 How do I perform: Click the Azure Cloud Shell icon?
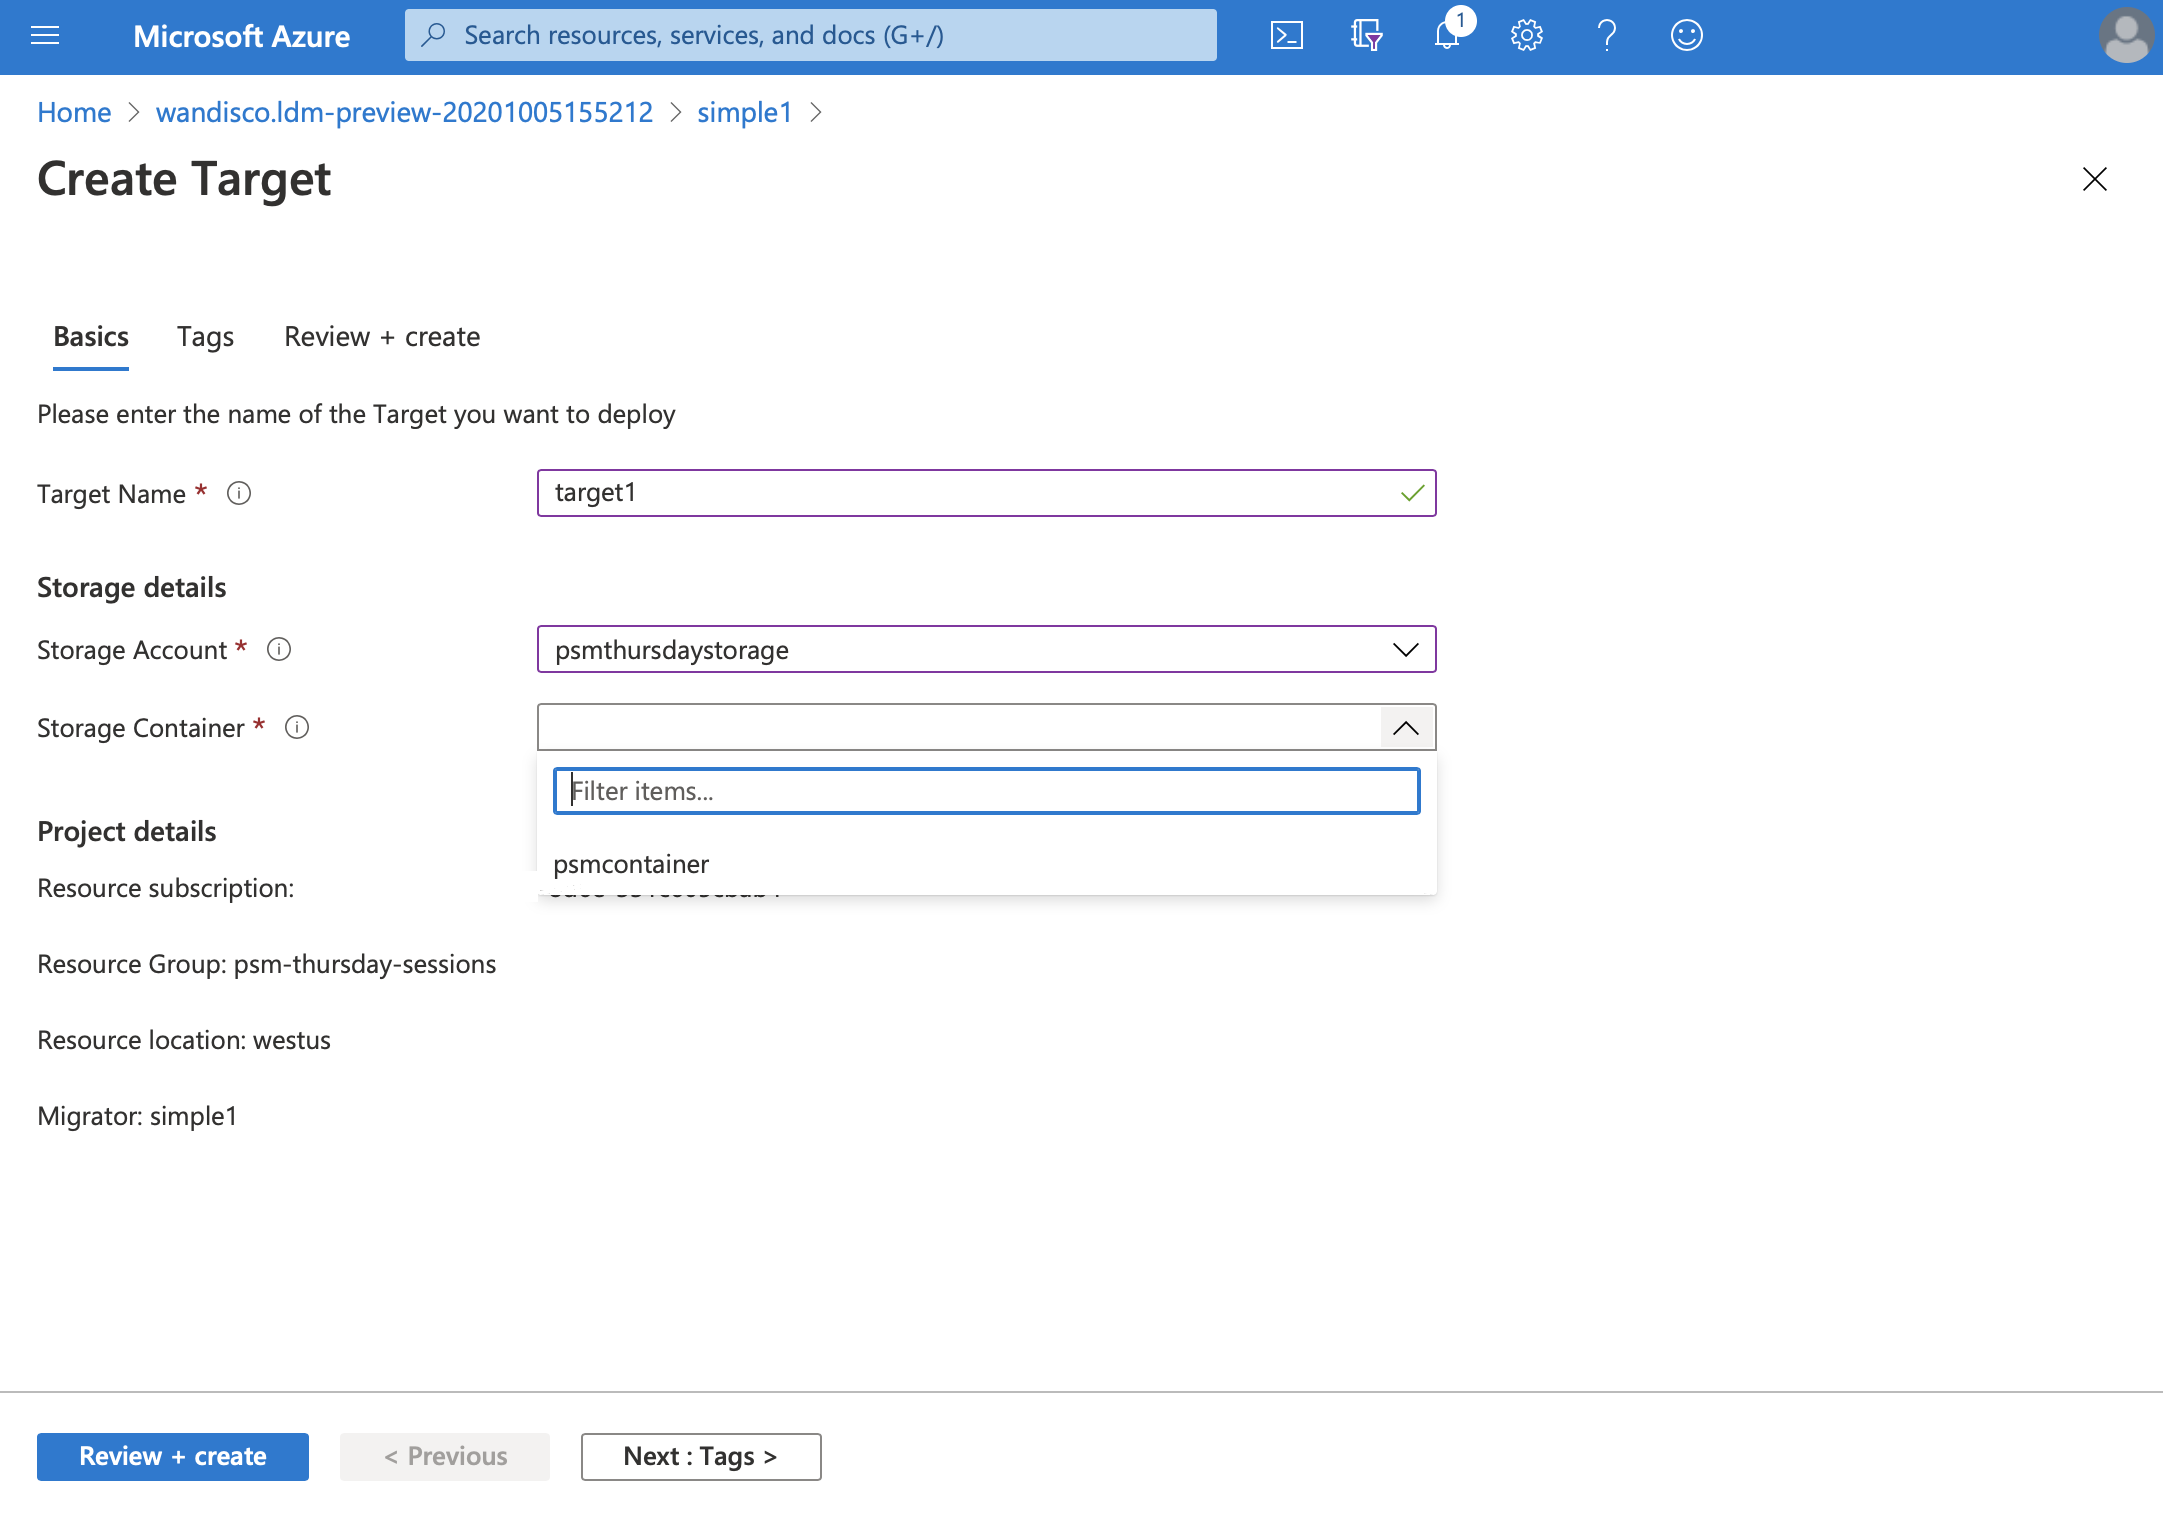1289,36
